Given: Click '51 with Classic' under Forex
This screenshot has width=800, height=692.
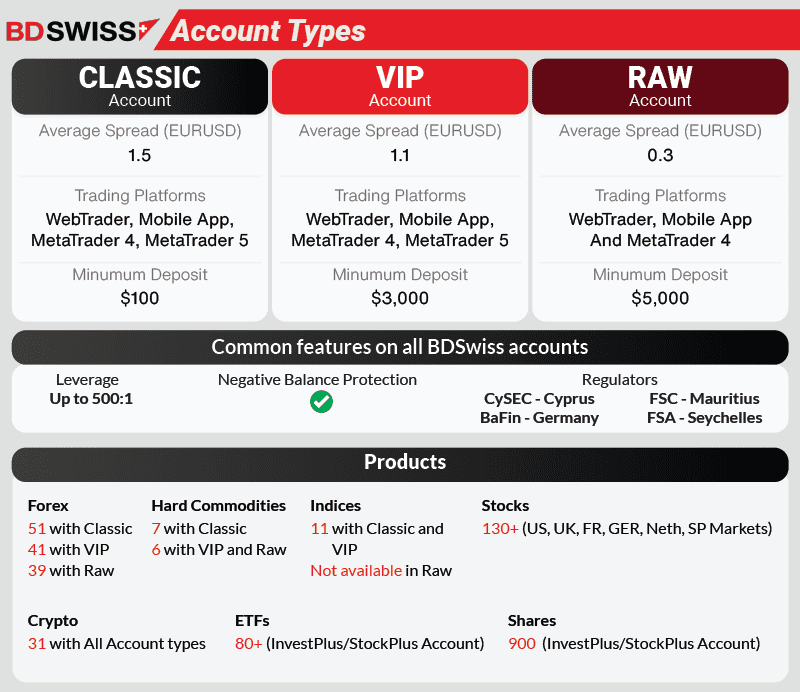Looking at the screenshot, I should (80, 529).
